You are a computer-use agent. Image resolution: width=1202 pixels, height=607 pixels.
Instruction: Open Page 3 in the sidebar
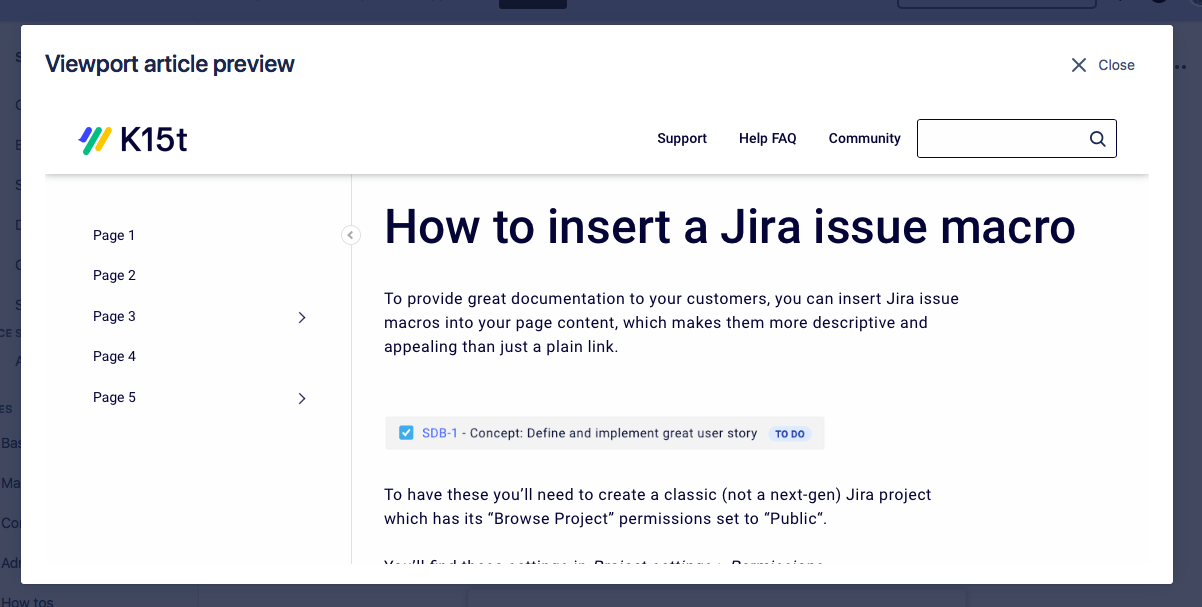[x=114, y=317]
